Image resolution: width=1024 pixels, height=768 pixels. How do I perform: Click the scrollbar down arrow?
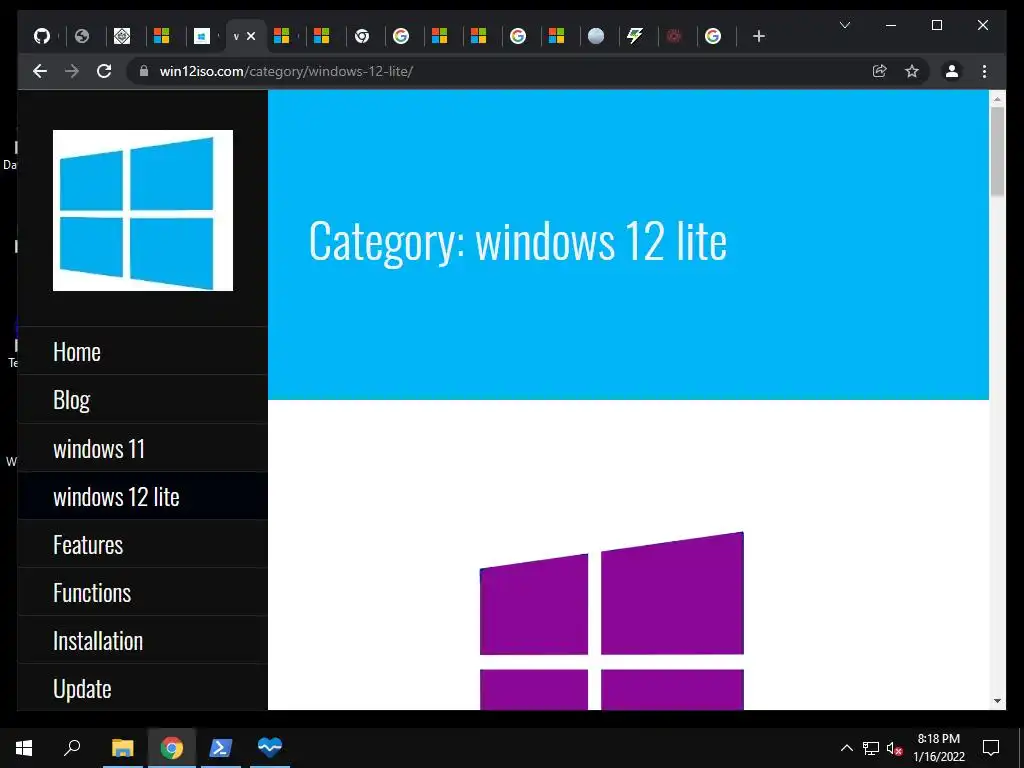997,701
